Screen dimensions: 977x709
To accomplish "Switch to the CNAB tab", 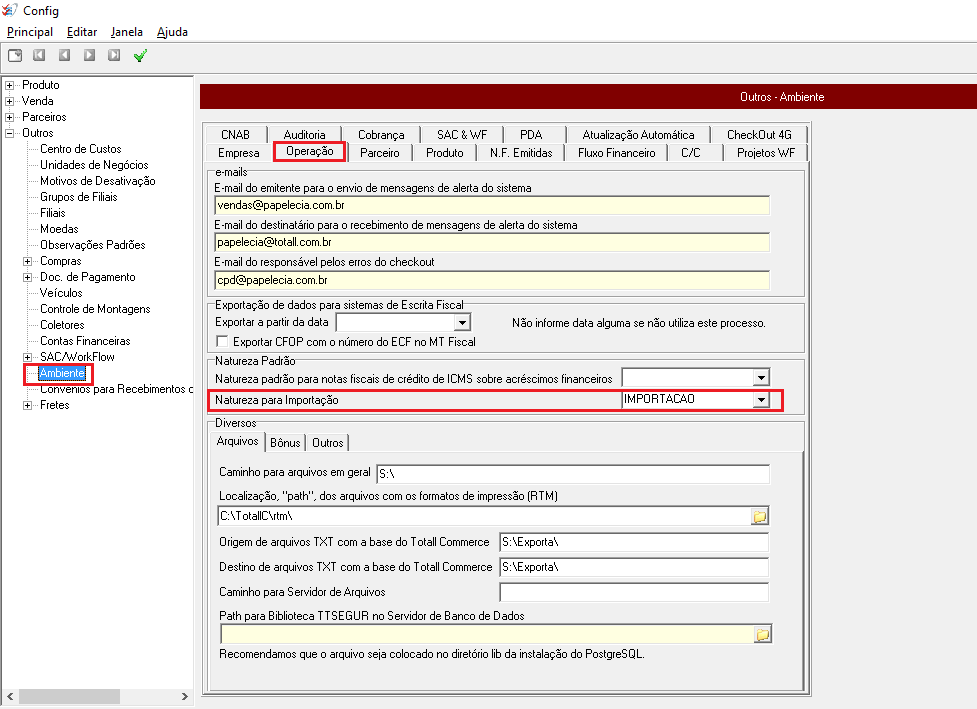I will 236,135.
